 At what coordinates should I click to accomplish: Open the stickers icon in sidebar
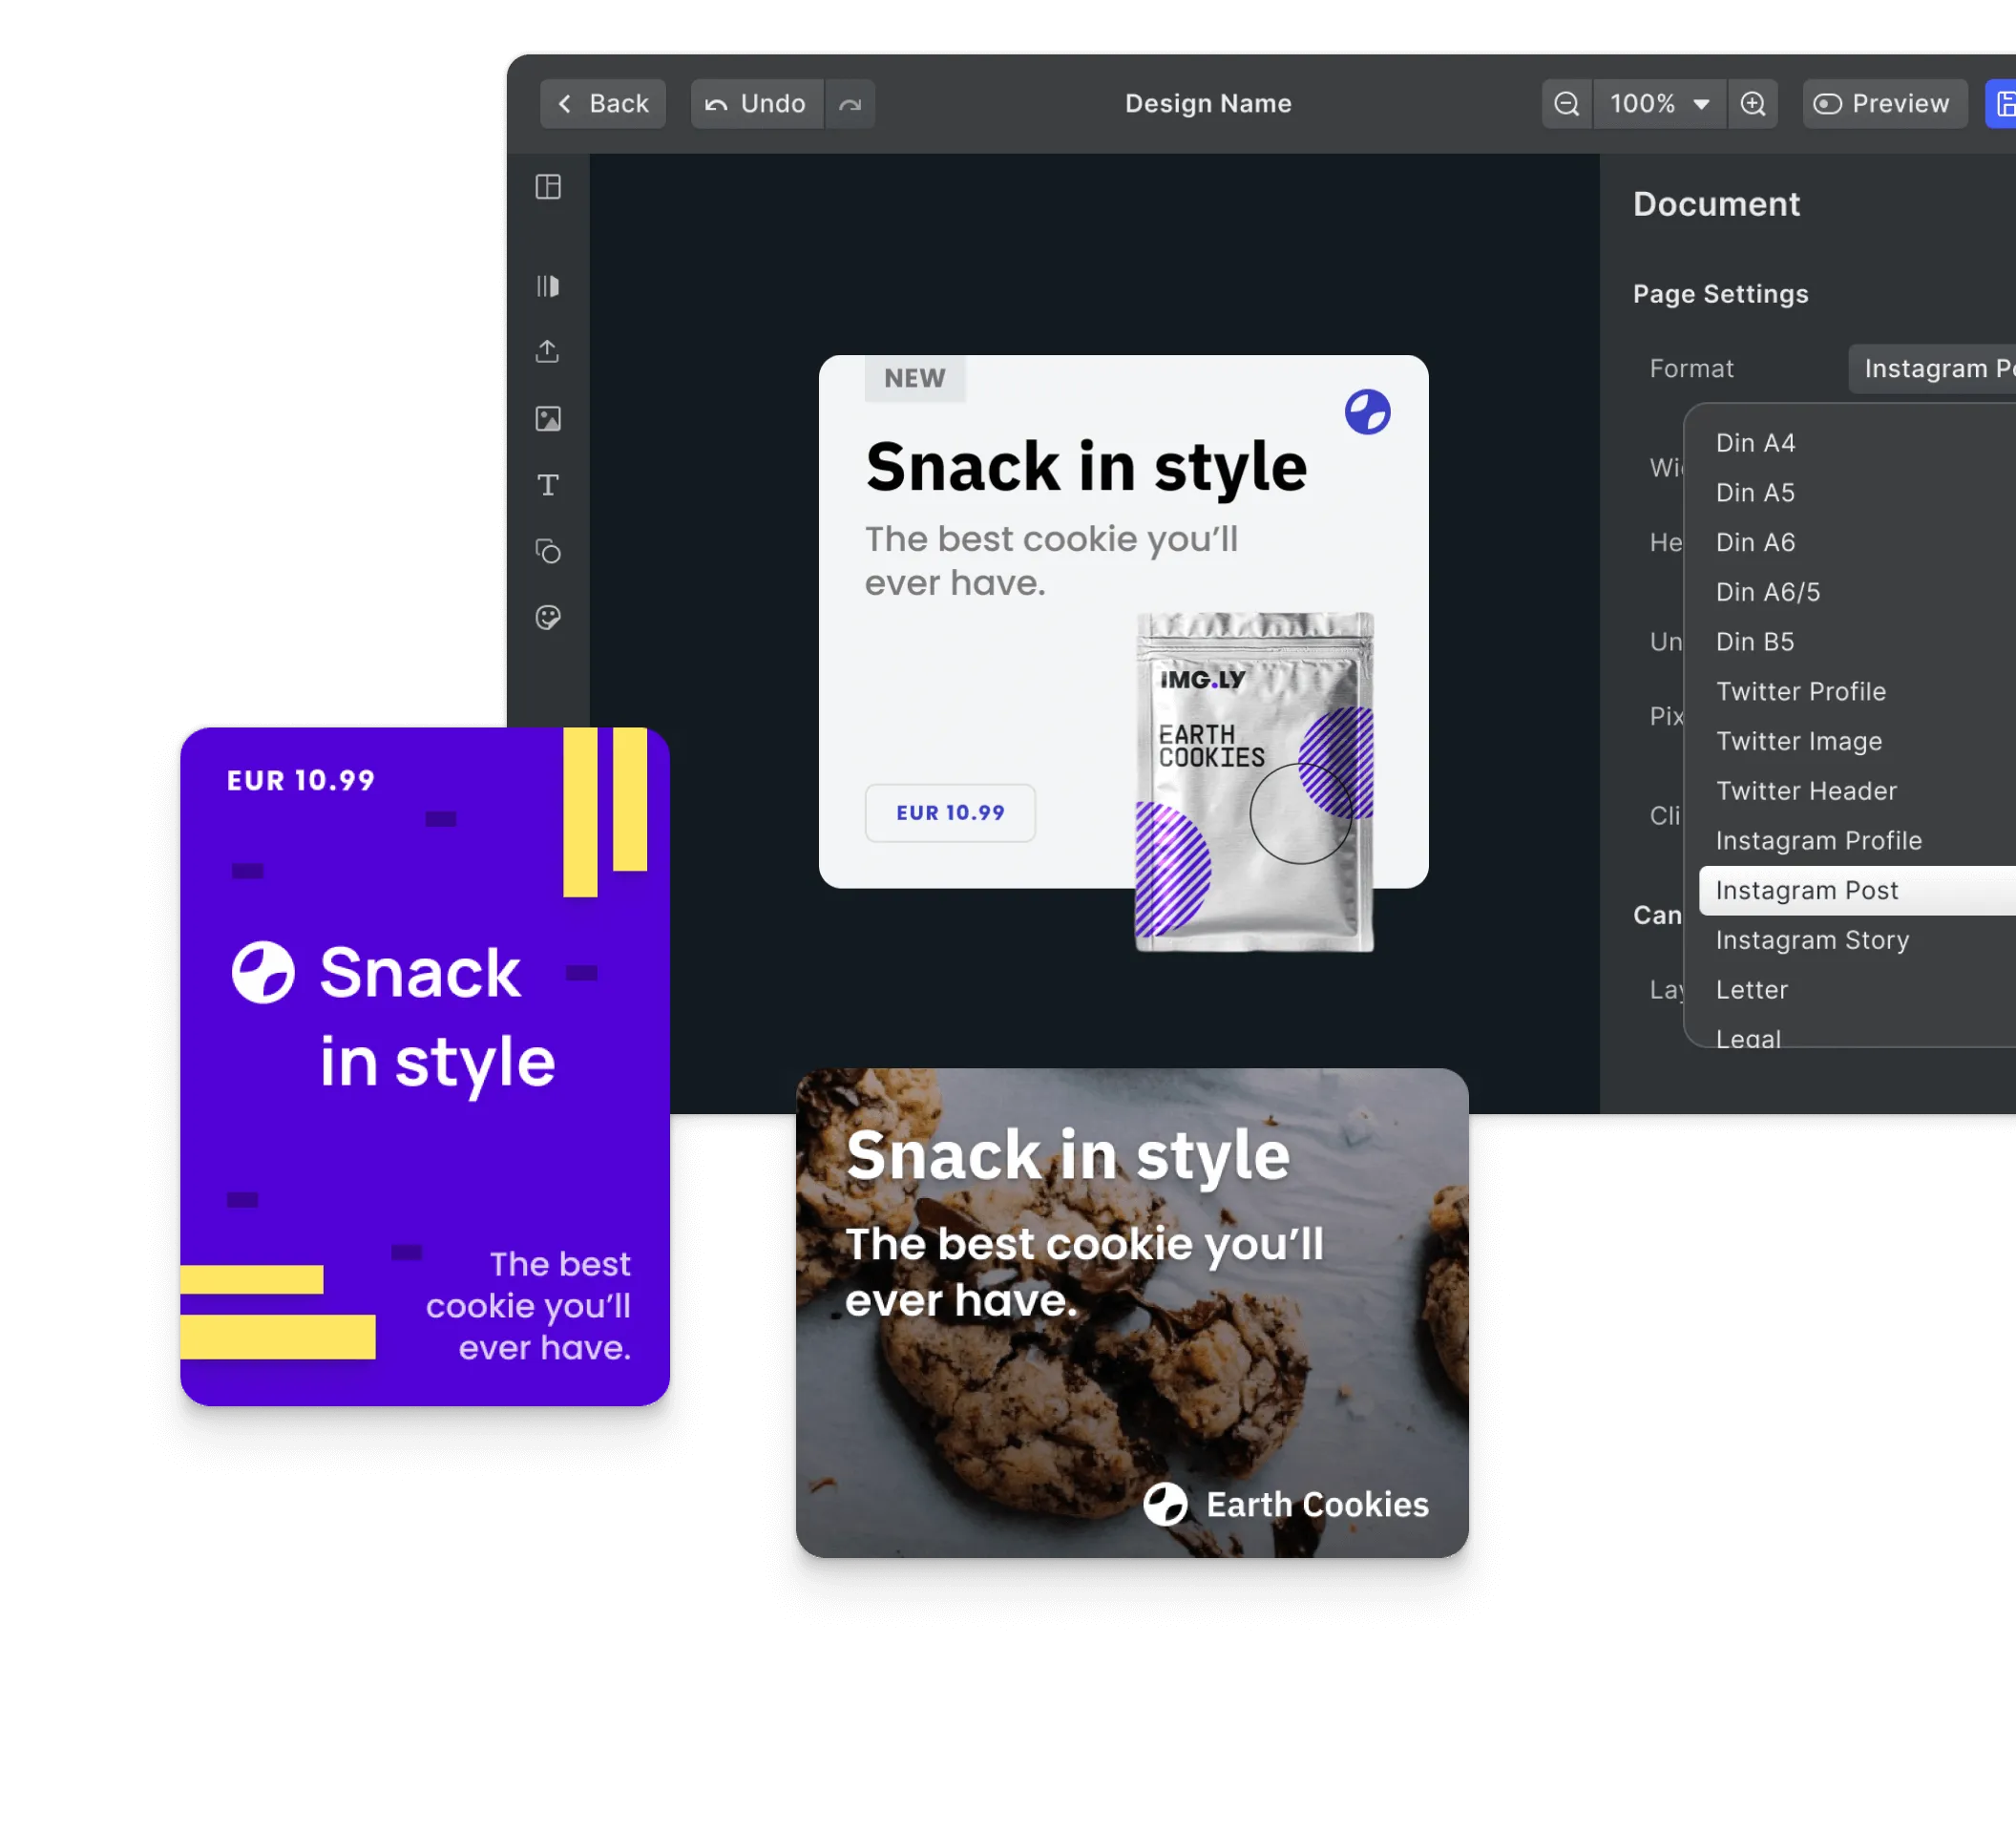[548, 617]
